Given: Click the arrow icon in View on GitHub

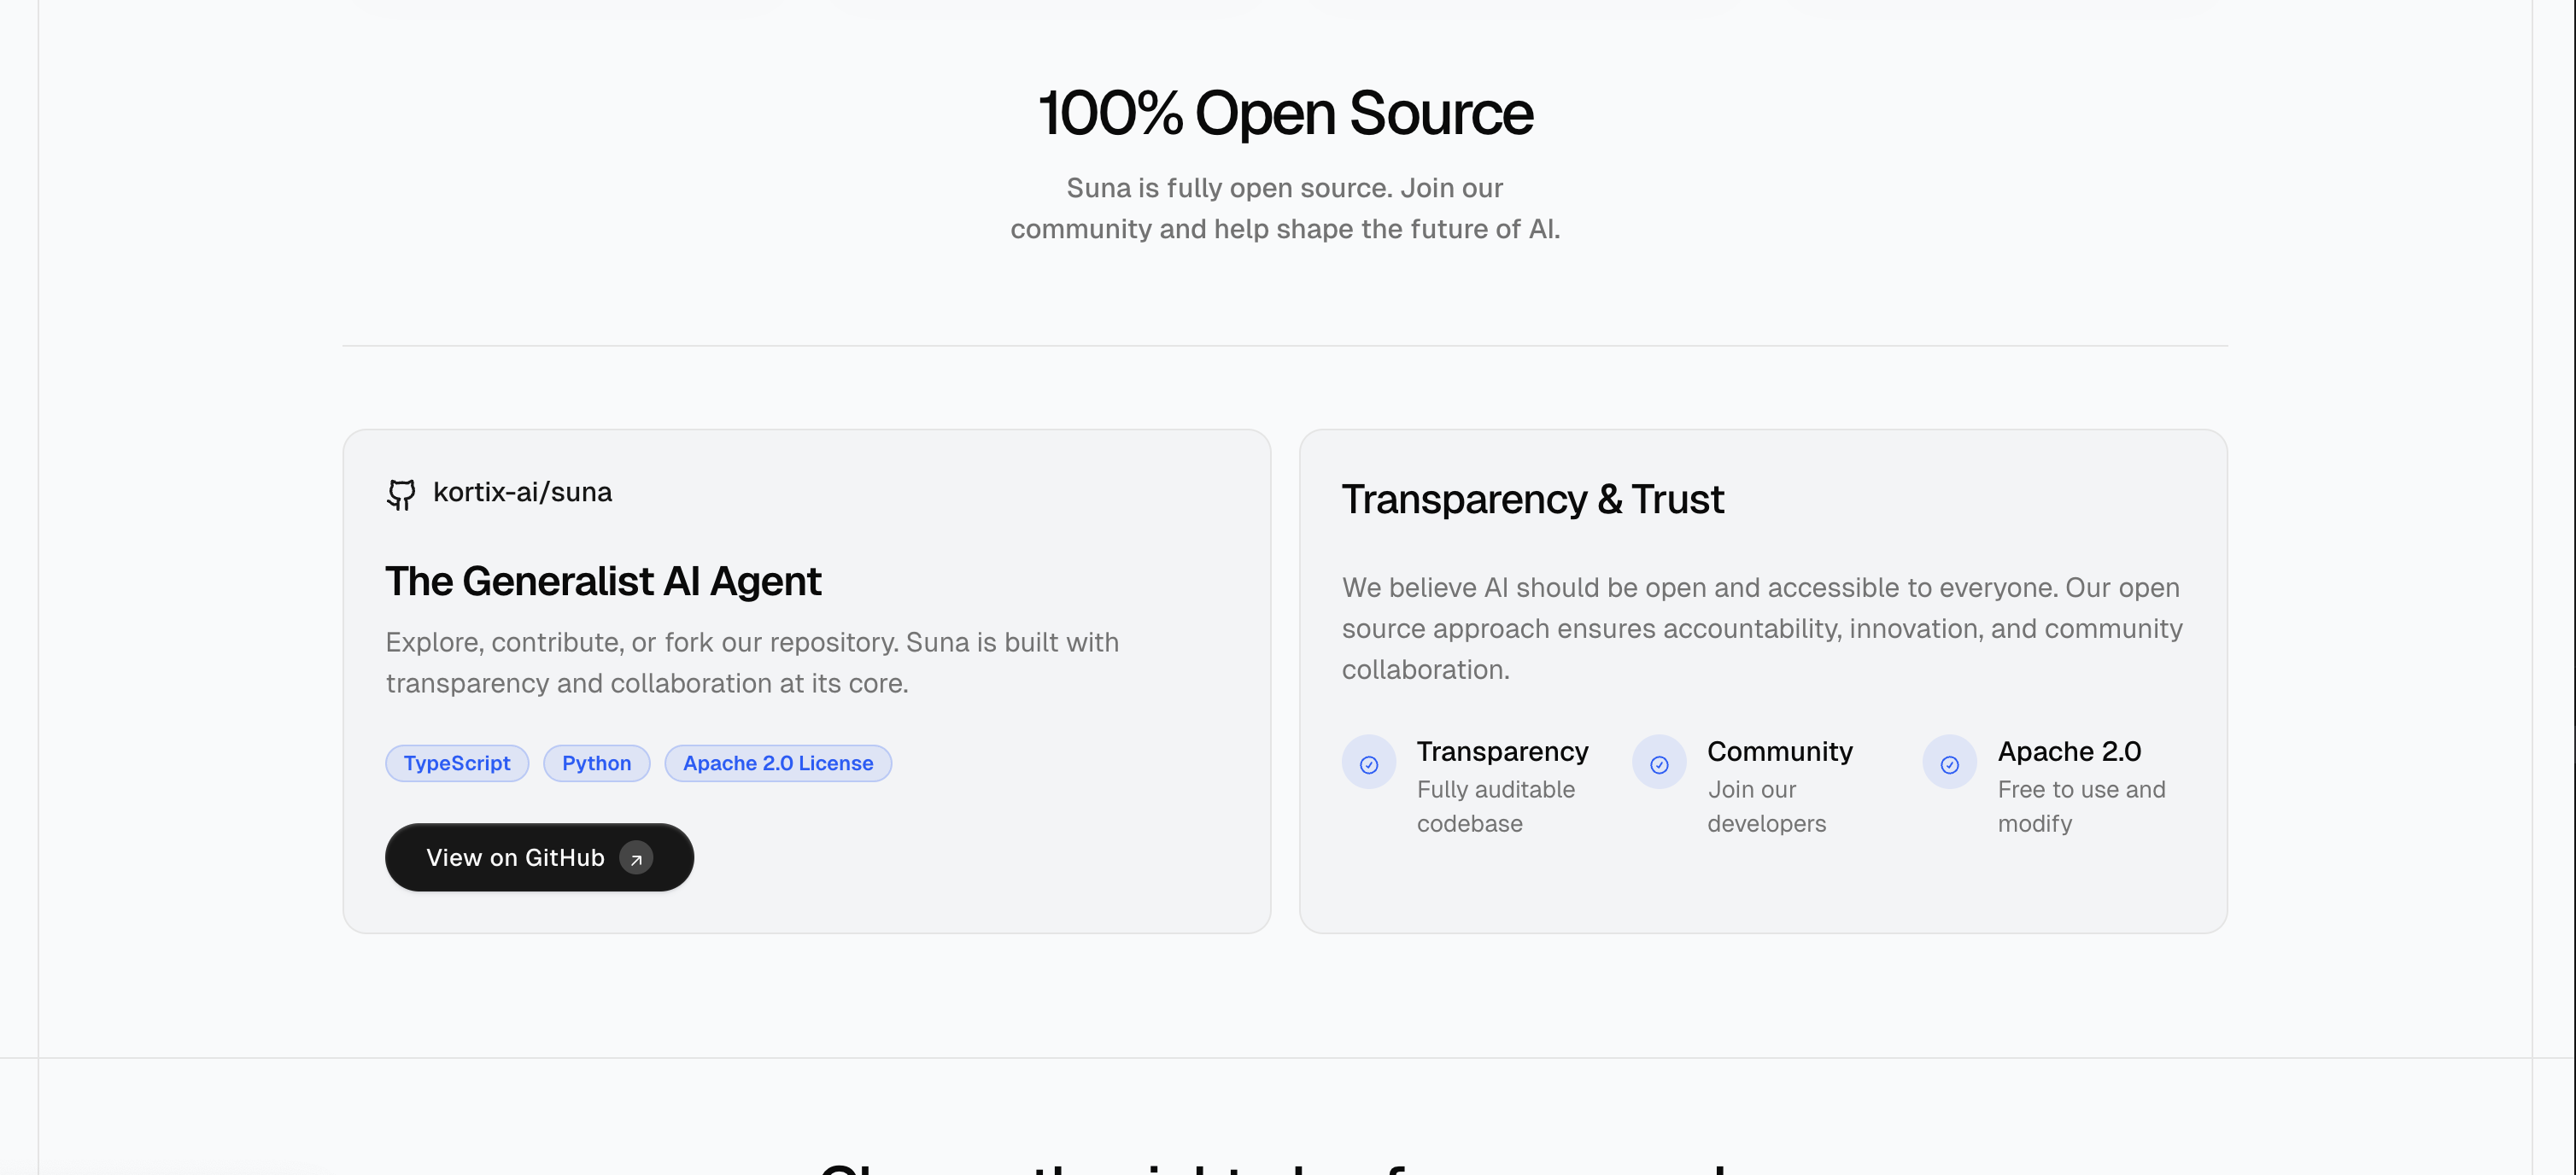Looking at the screenshot, I should (636, 858).
